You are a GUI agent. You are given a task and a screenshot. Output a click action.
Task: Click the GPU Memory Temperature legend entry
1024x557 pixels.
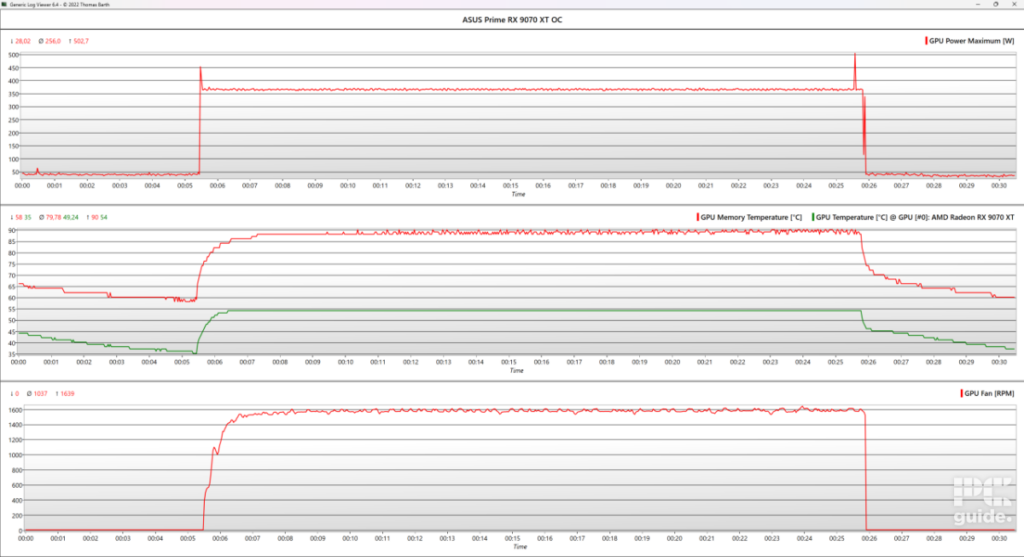click(750, 216)
